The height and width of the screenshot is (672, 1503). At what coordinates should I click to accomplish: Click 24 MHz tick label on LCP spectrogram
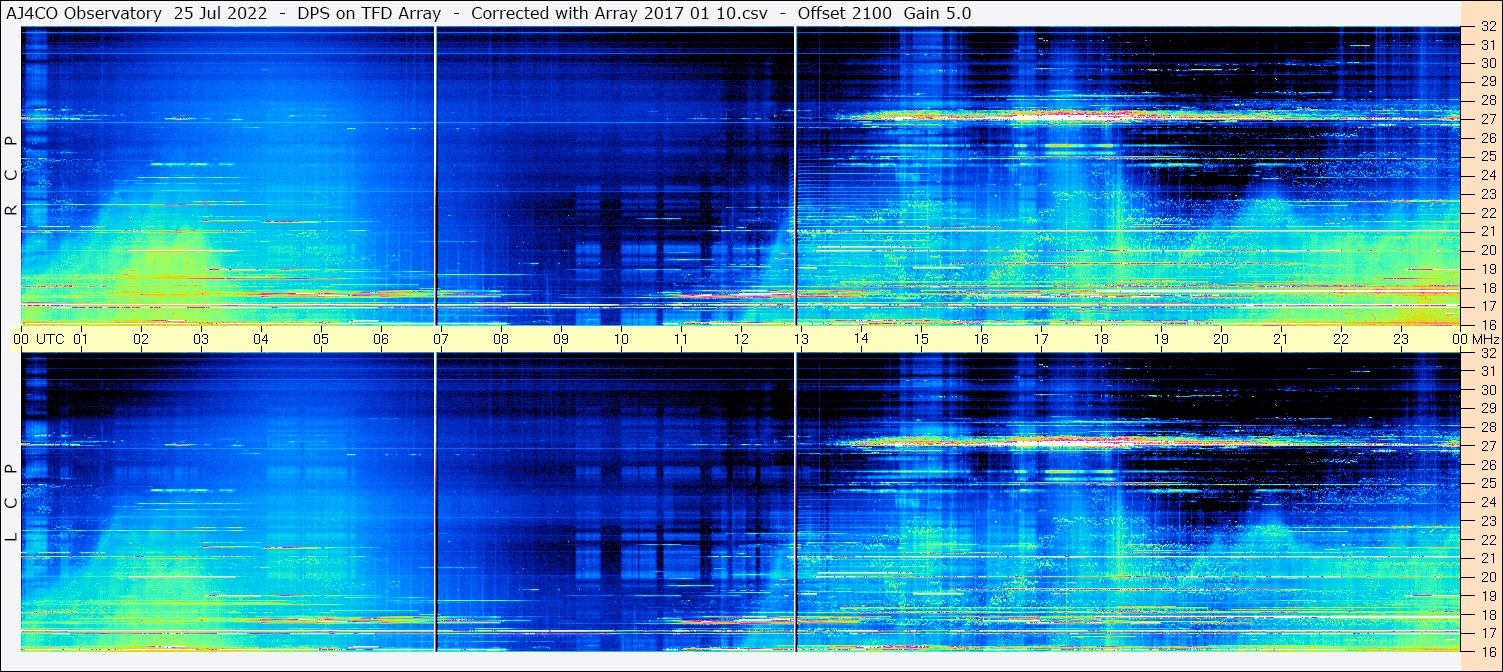[1487, 503]
